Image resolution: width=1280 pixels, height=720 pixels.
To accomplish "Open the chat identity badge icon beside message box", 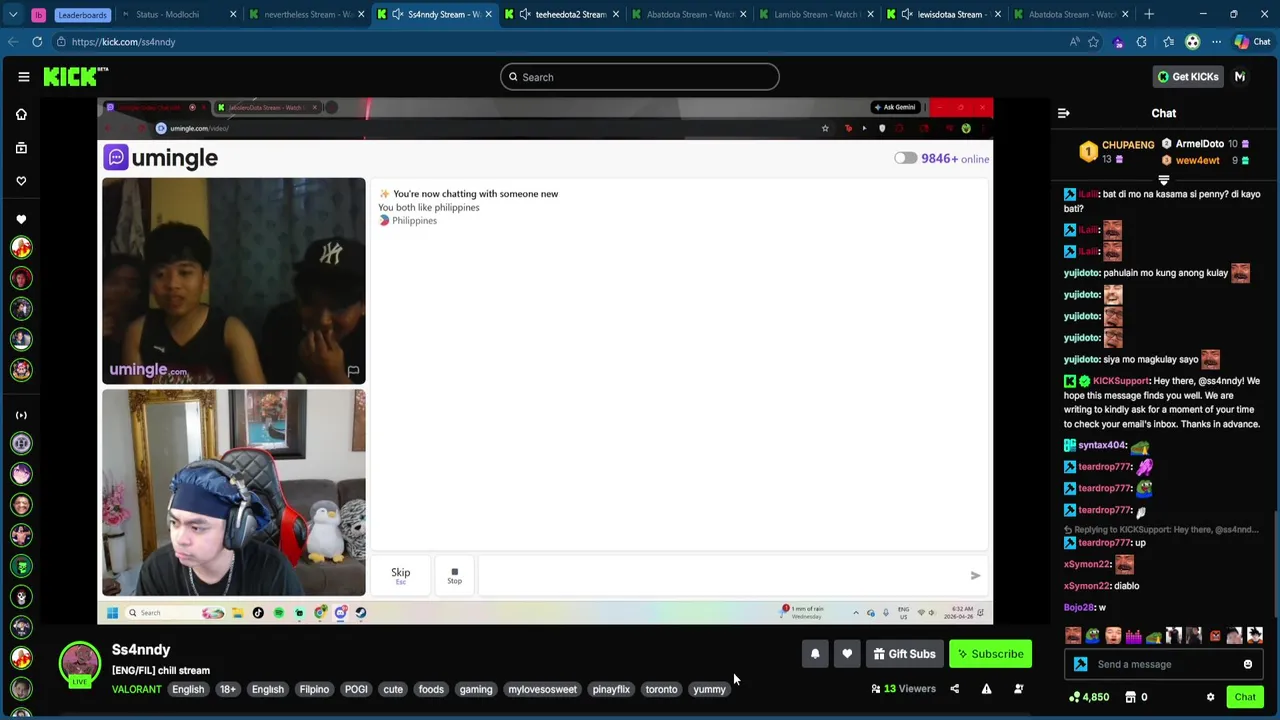I will point(1080,664).
